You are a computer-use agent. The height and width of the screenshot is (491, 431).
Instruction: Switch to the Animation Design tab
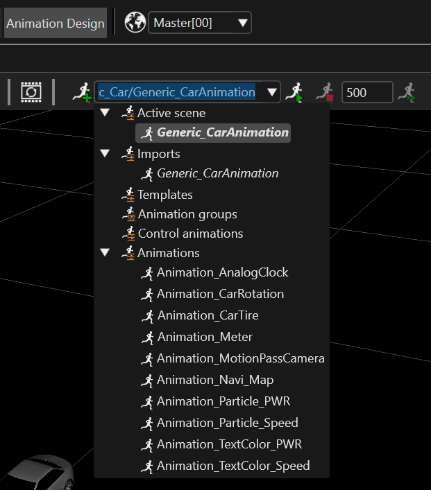[x=55, y=23]
